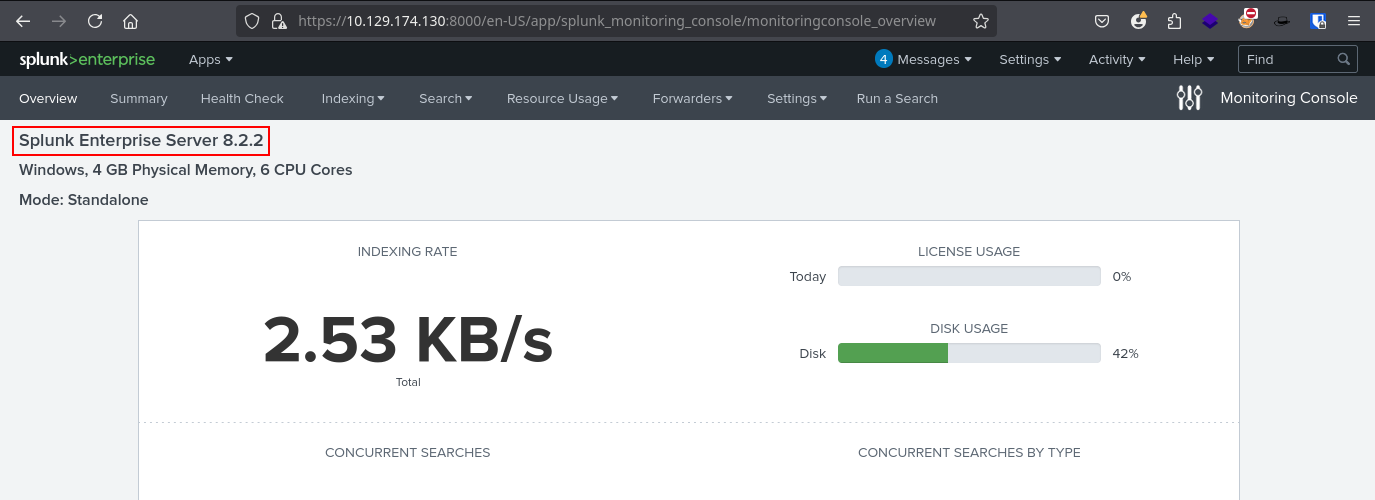Screen dimensions: 1375x500
Task: Click the Monitoring Console sliders icon
Action: tap(1190, 98)
